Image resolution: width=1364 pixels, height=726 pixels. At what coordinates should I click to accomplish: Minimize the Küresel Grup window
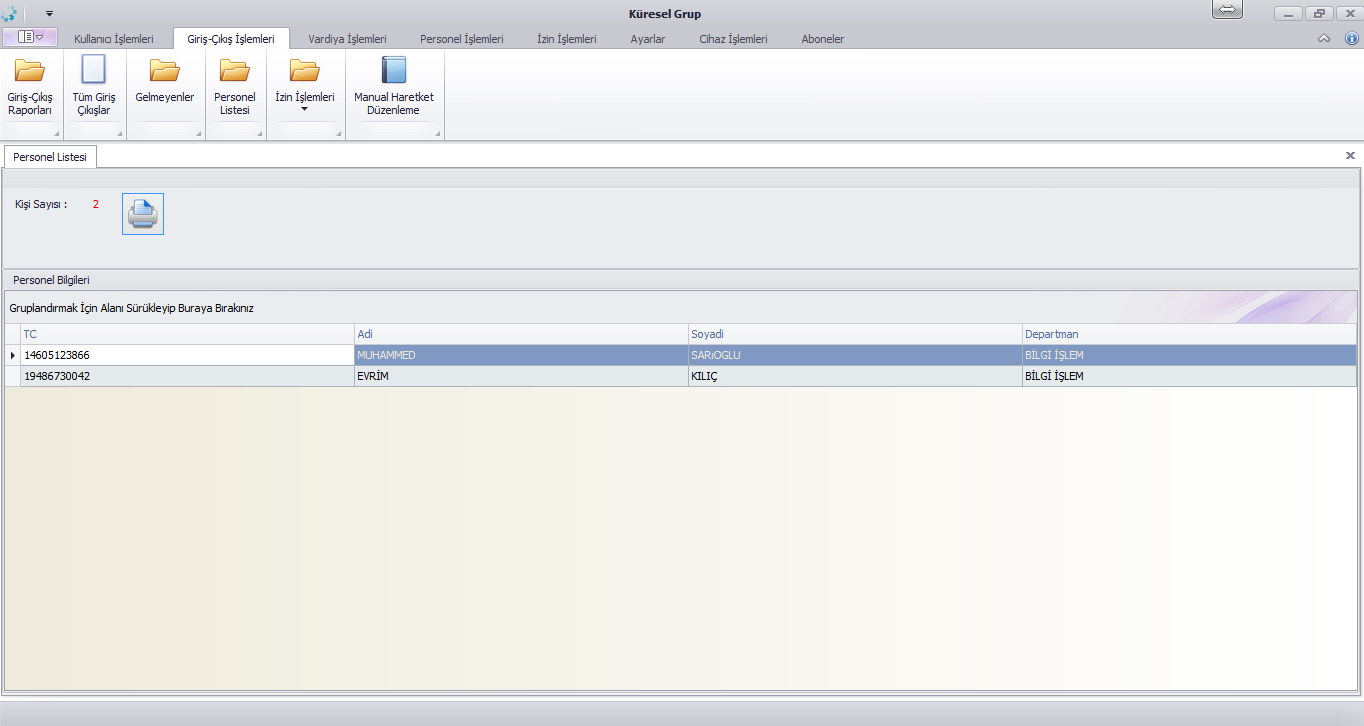click(1289, 13)
